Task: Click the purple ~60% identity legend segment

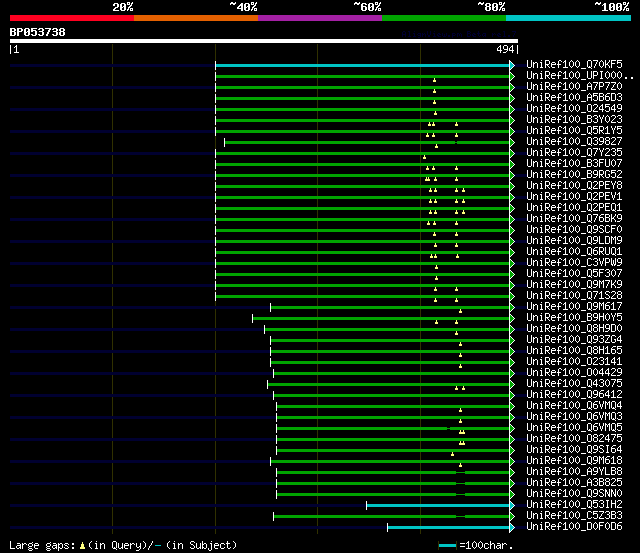Action: click(x=320, y=18)
